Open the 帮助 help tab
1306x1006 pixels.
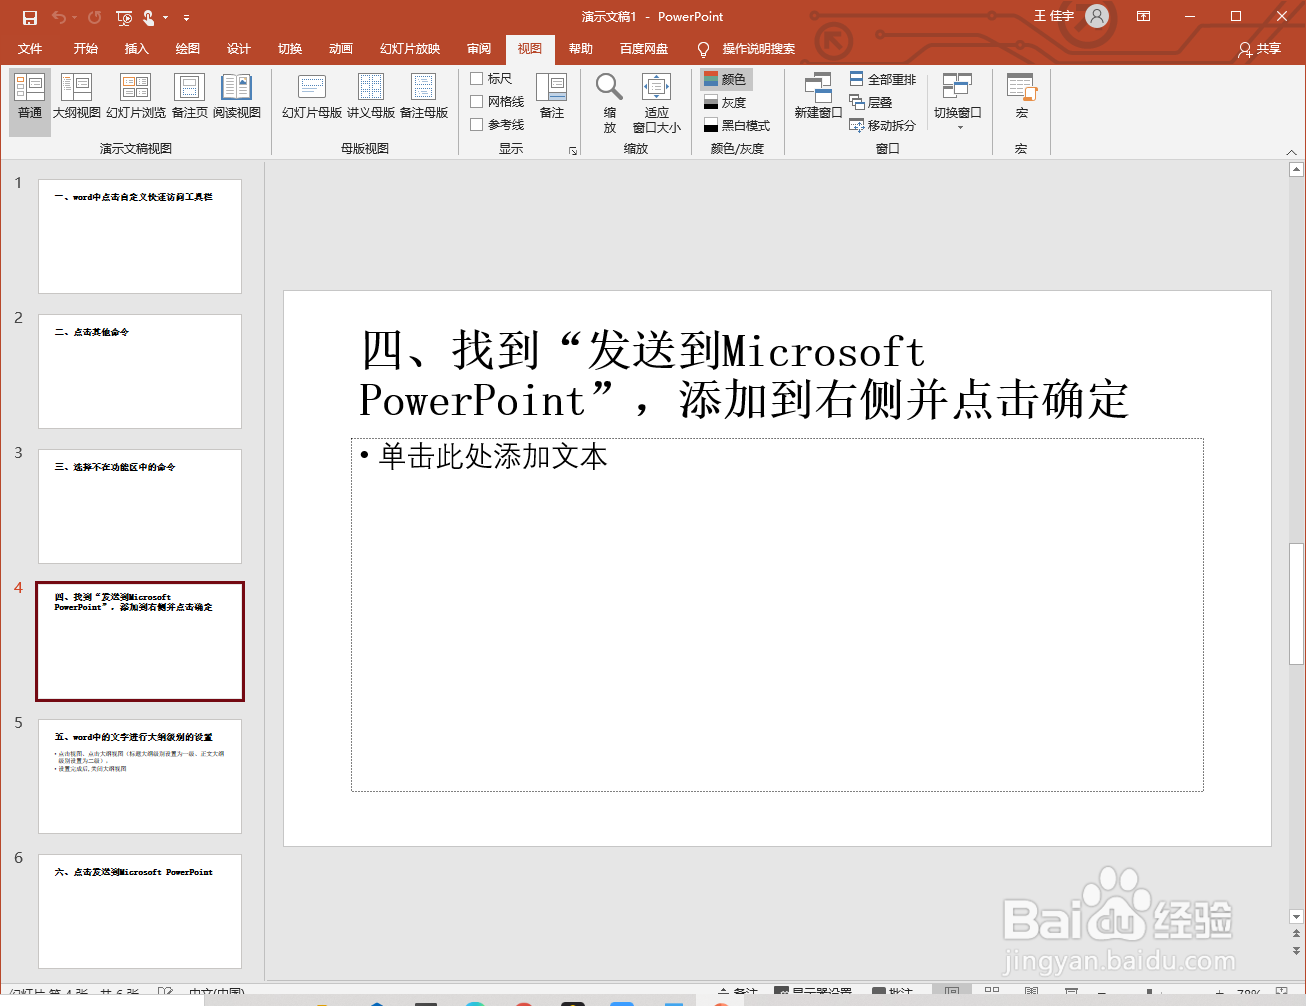point(581,48)
